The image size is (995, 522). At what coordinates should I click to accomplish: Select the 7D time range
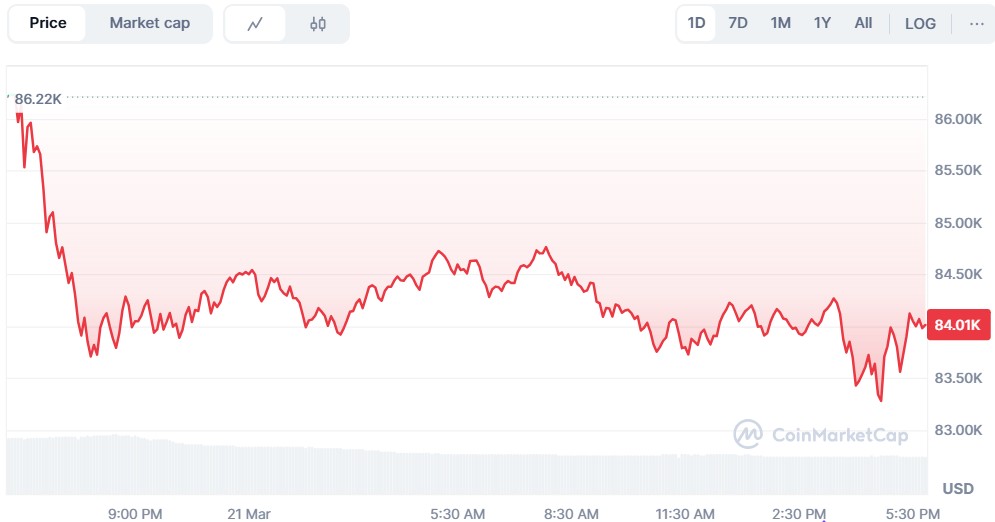(738, 23)
